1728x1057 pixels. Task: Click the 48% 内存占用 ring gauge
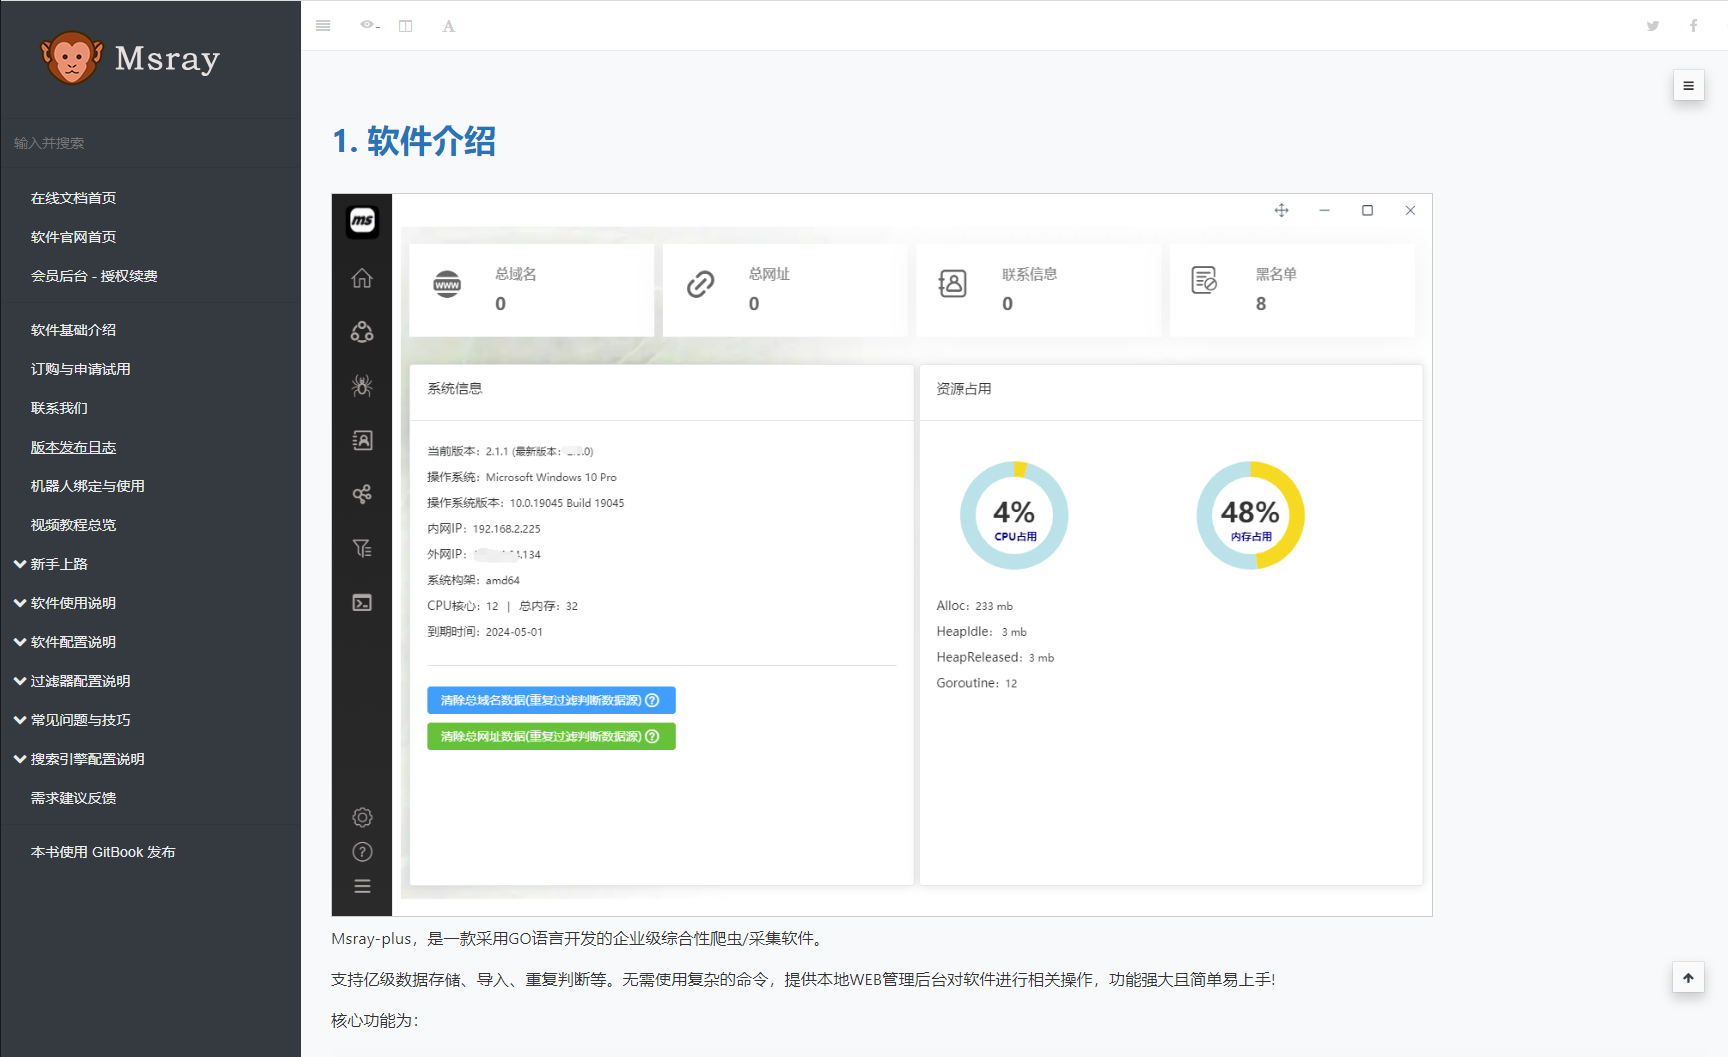pyautogui.click(x=1250, y=515)
